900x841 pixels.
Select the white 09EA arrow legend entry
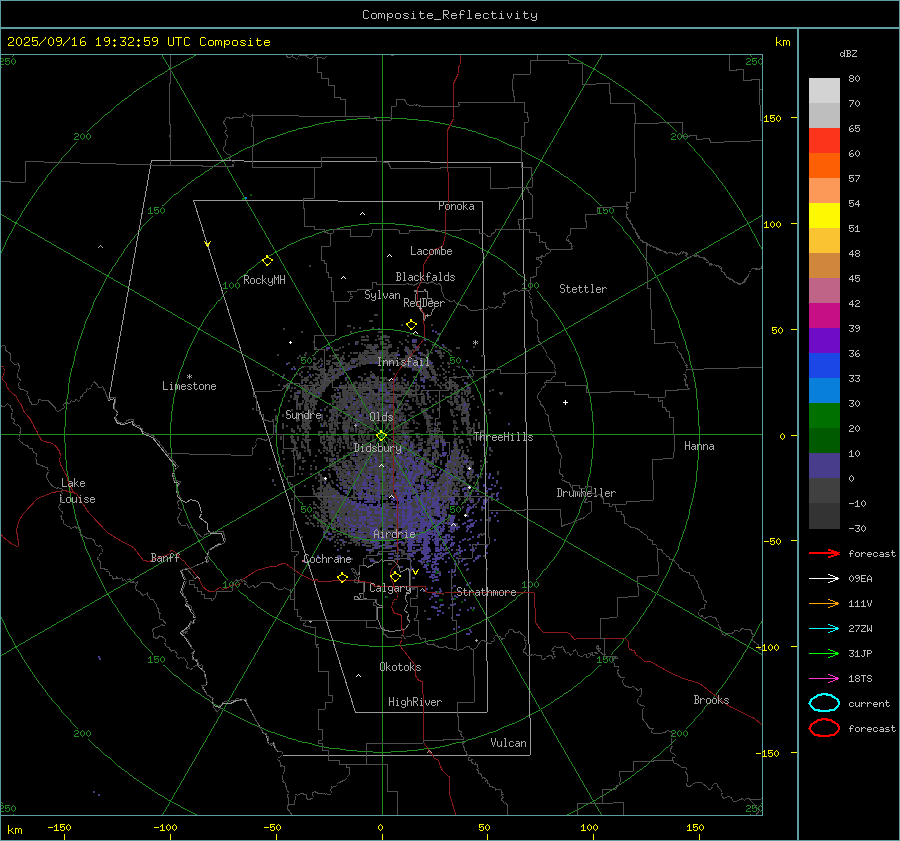824,578
